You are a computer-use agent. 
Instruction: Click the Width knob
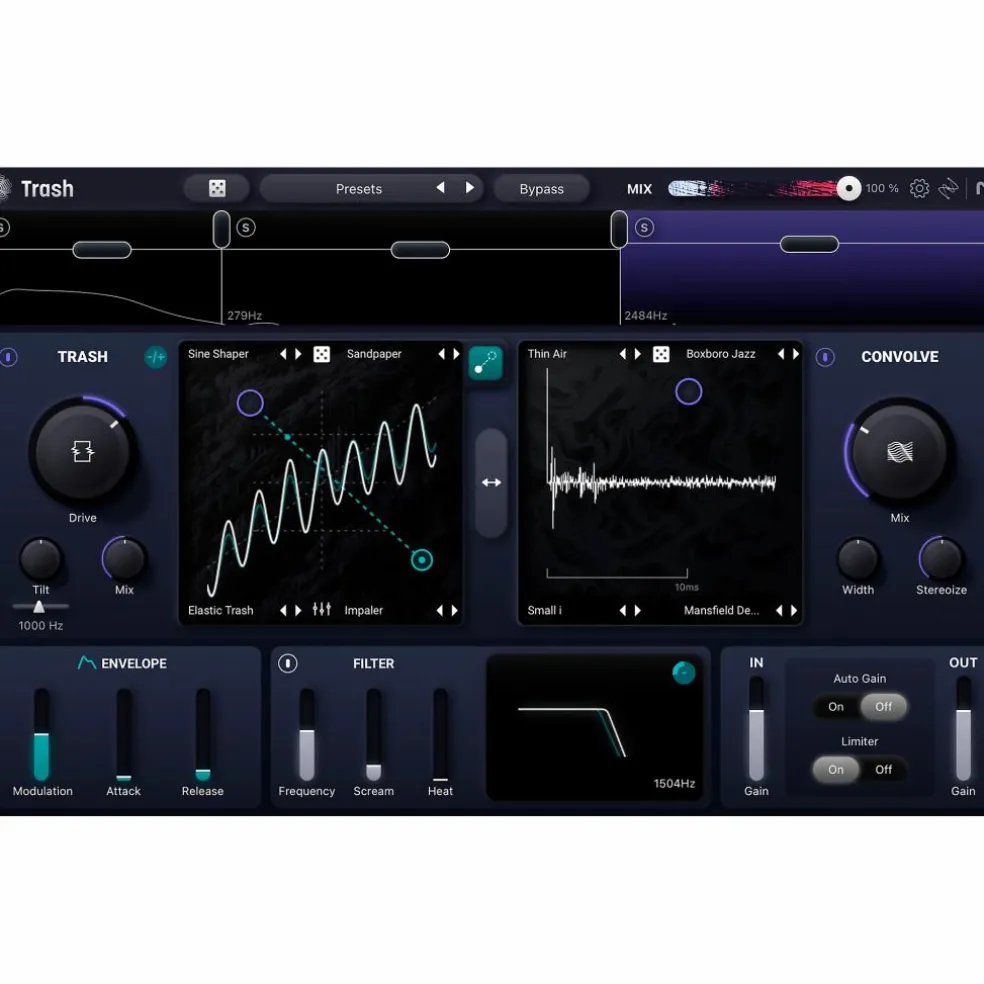857,559
